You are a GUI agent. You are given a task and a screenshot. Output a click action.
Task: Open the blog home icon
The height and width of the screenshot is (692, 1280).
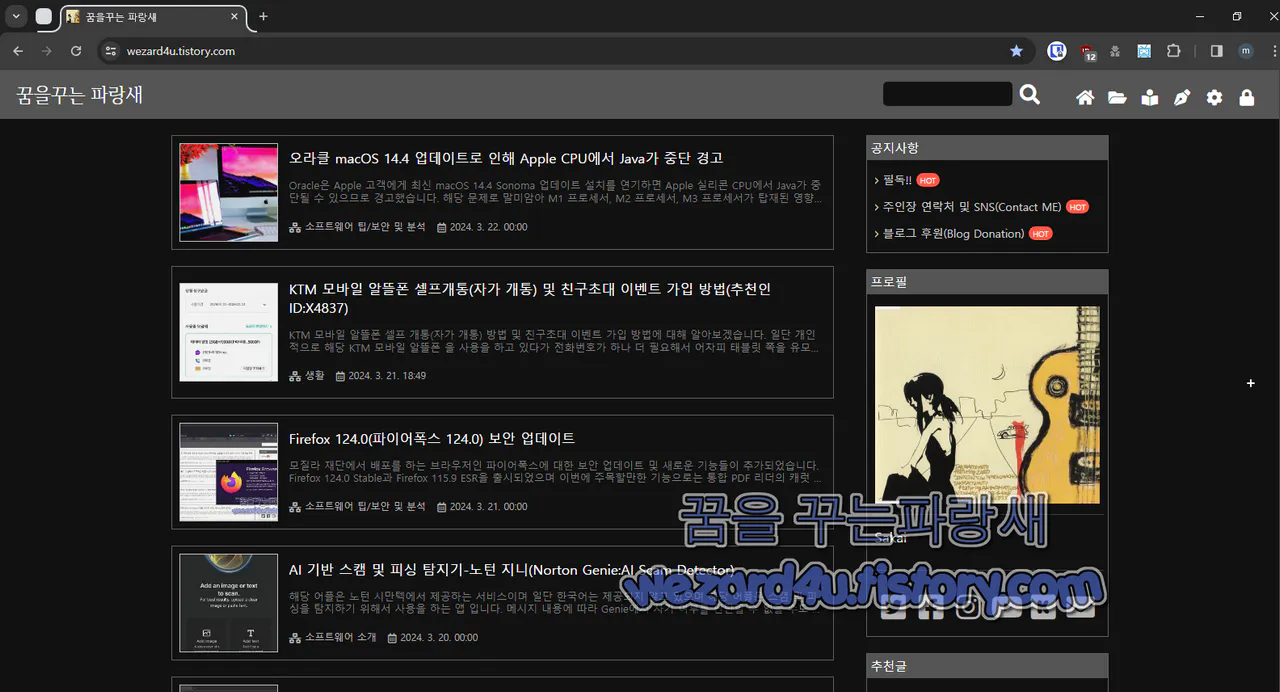coord(1085,97)
